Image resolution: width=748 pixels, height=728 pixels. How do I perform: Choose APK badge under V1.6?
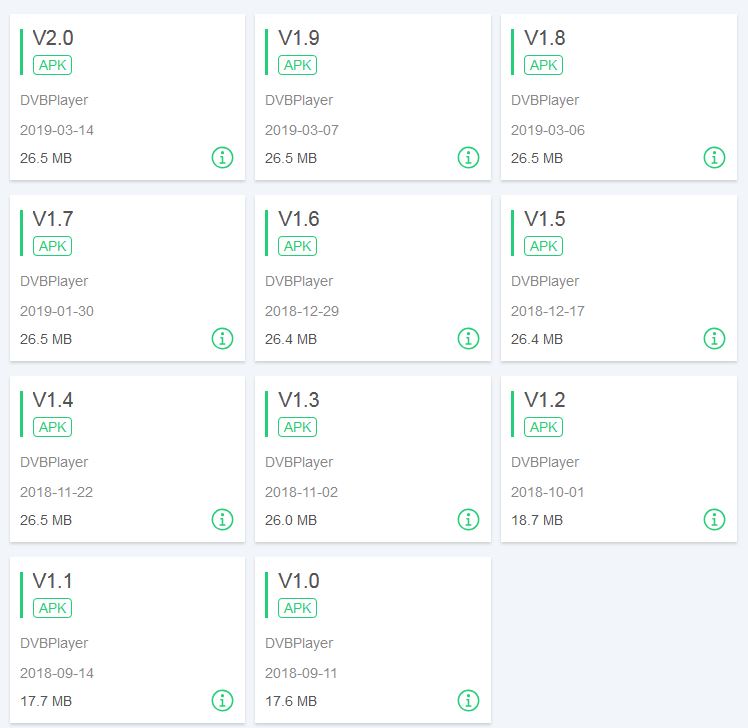pos(298,246)
